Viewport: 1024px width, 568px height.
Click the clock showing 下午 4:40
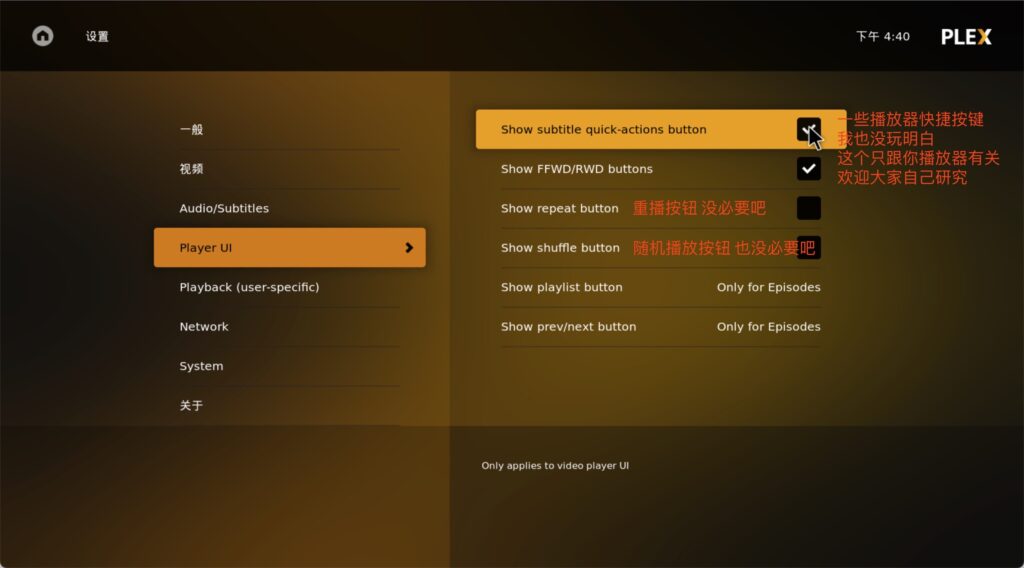pyautogui.click(x=882, y=37)
